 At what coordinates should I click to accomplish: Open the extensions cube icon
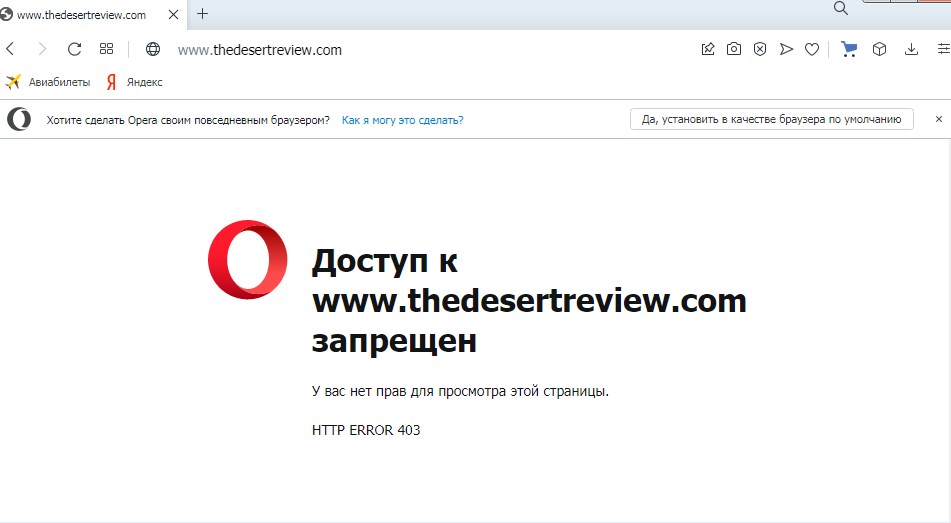tap(879, 49)
